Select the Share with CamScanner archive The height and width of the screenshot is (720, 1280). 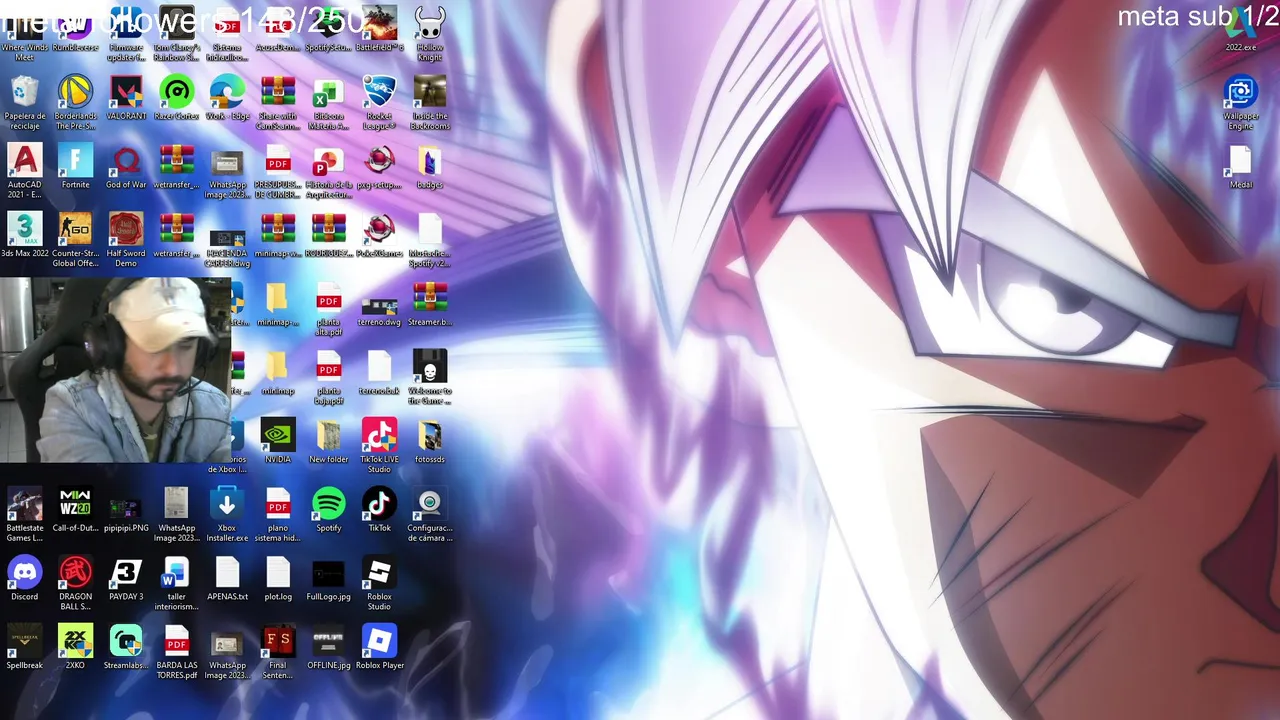(x=278, y=103)
